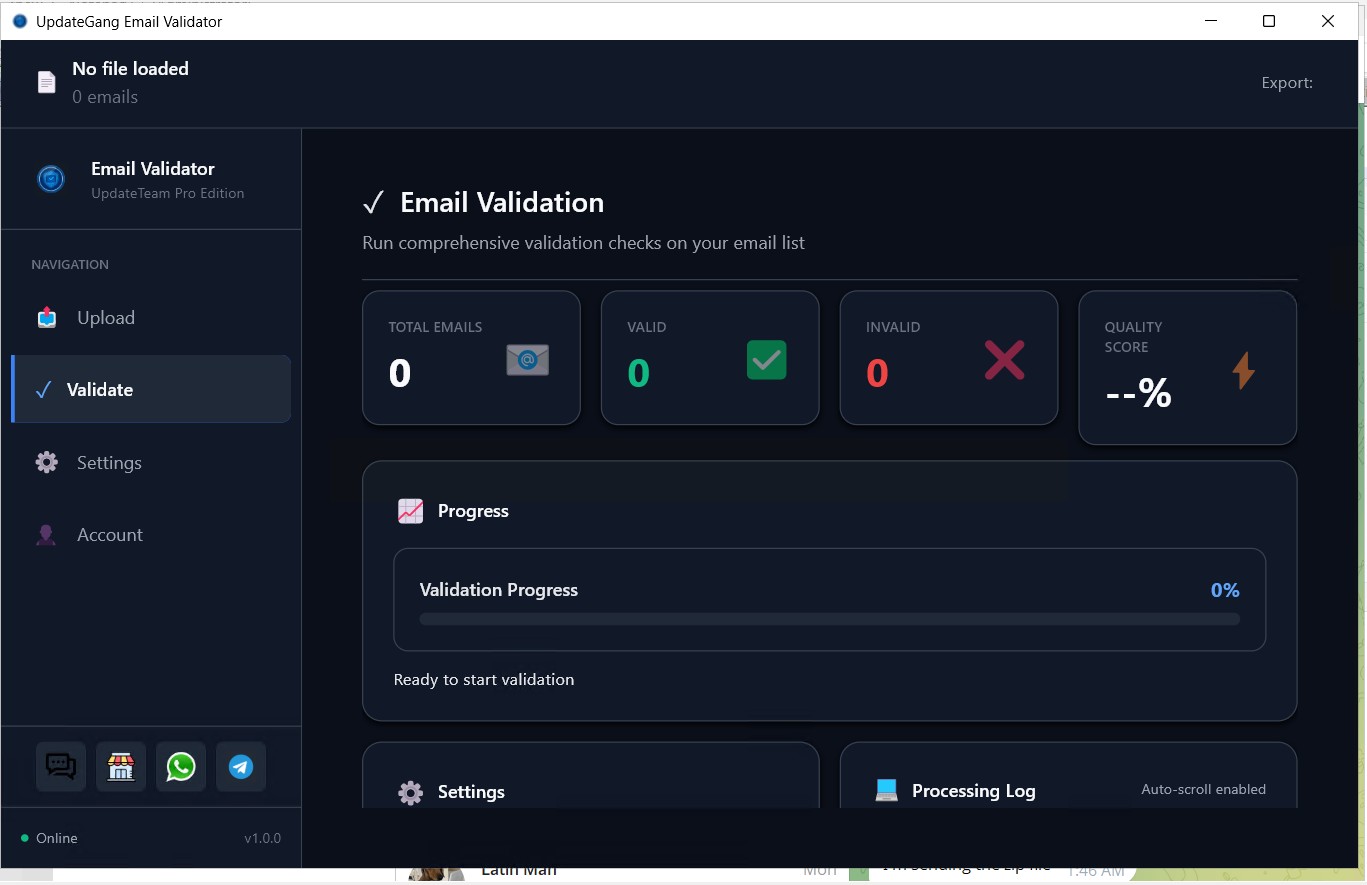Click the Auto-scroll enabled label
1367x885 pixels.
pyautogui.click(x=1203, y=790)
